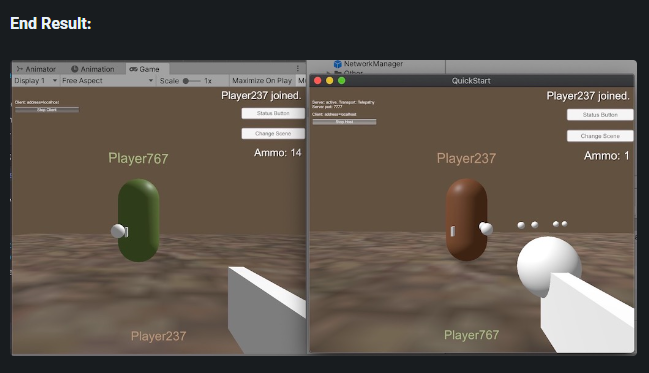Open the Display 1 dropdown
Image resolution: width=649 pixels, height=373 pixels.
(x=36, y=81)
